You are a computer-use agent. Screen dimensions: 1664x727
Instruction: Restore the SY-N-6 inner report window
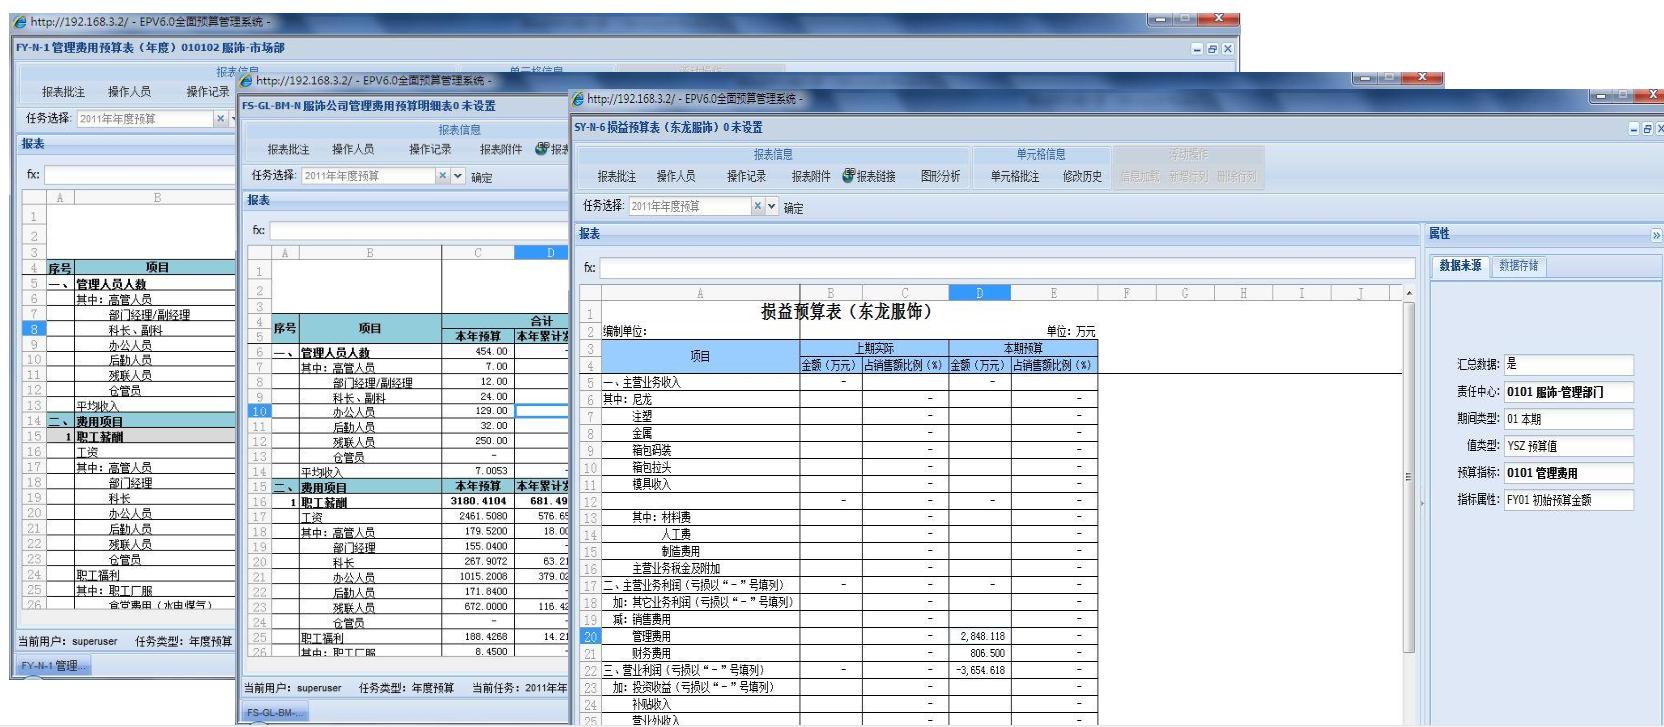(x=1648, y=128)
